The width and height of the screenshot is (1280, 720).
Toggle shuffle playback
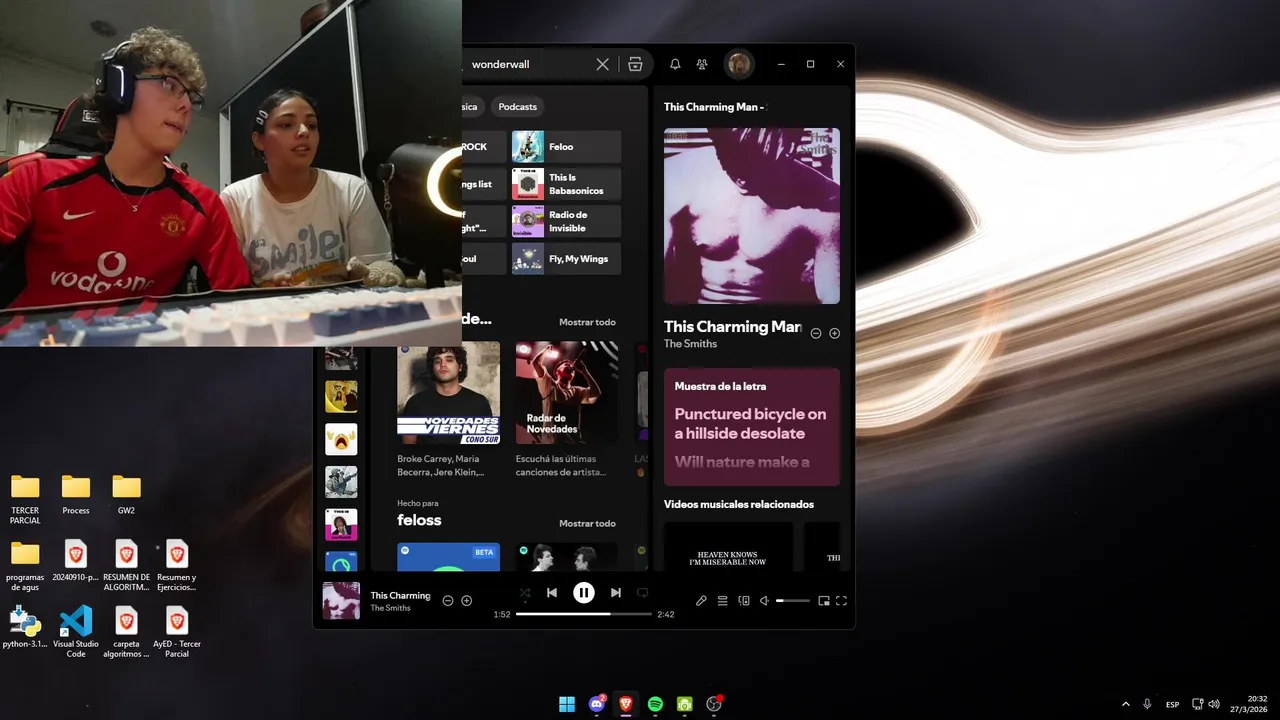(x=525, y=593)
